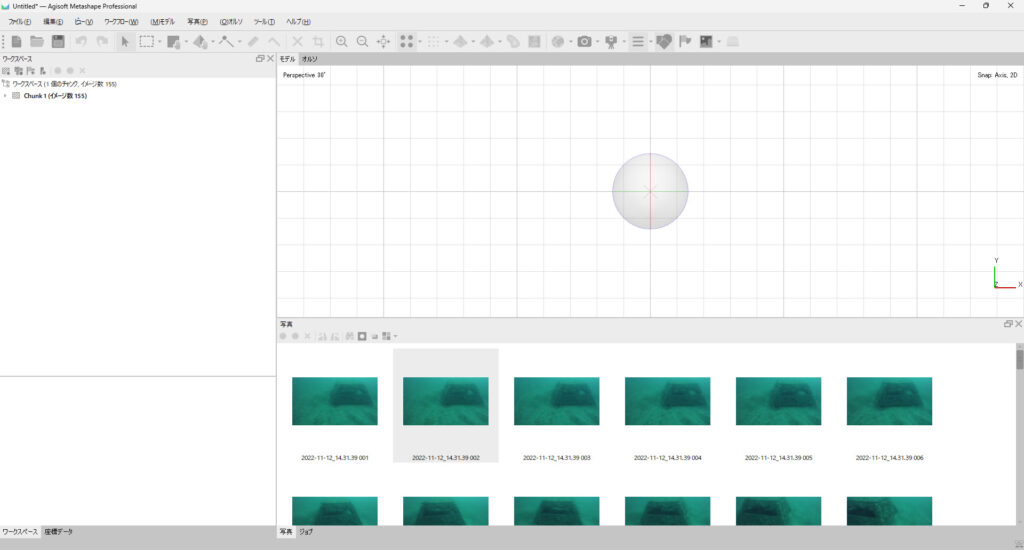
Task: Click the Redo arrow icon
Action: point(103,42)
